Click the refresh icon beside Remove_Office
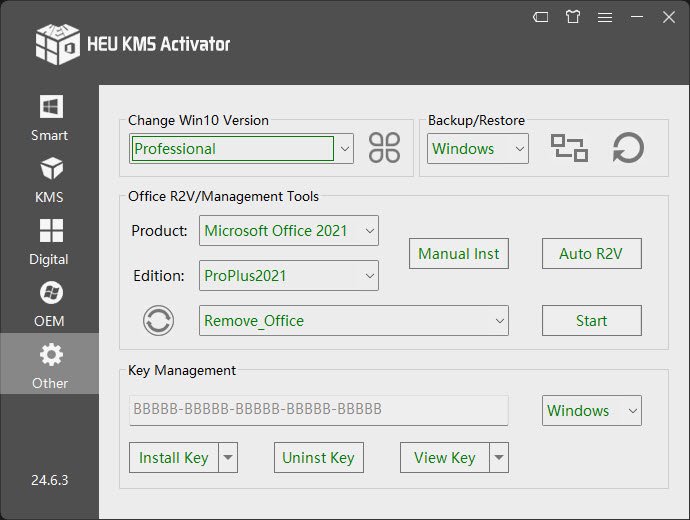 coord(158,320)
